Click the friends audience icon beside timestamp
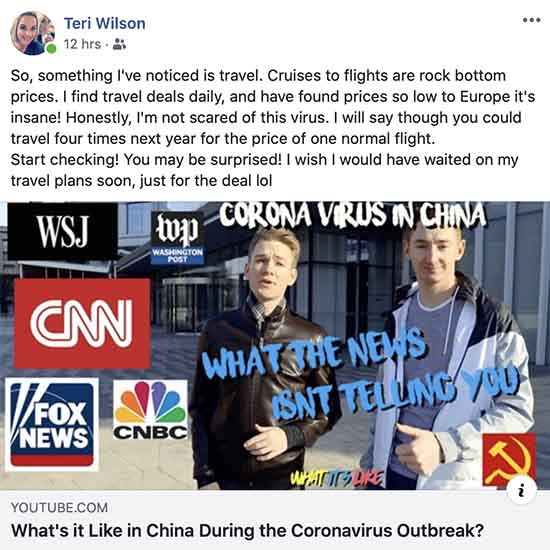 pyautogui.click(x=119, y=44)
